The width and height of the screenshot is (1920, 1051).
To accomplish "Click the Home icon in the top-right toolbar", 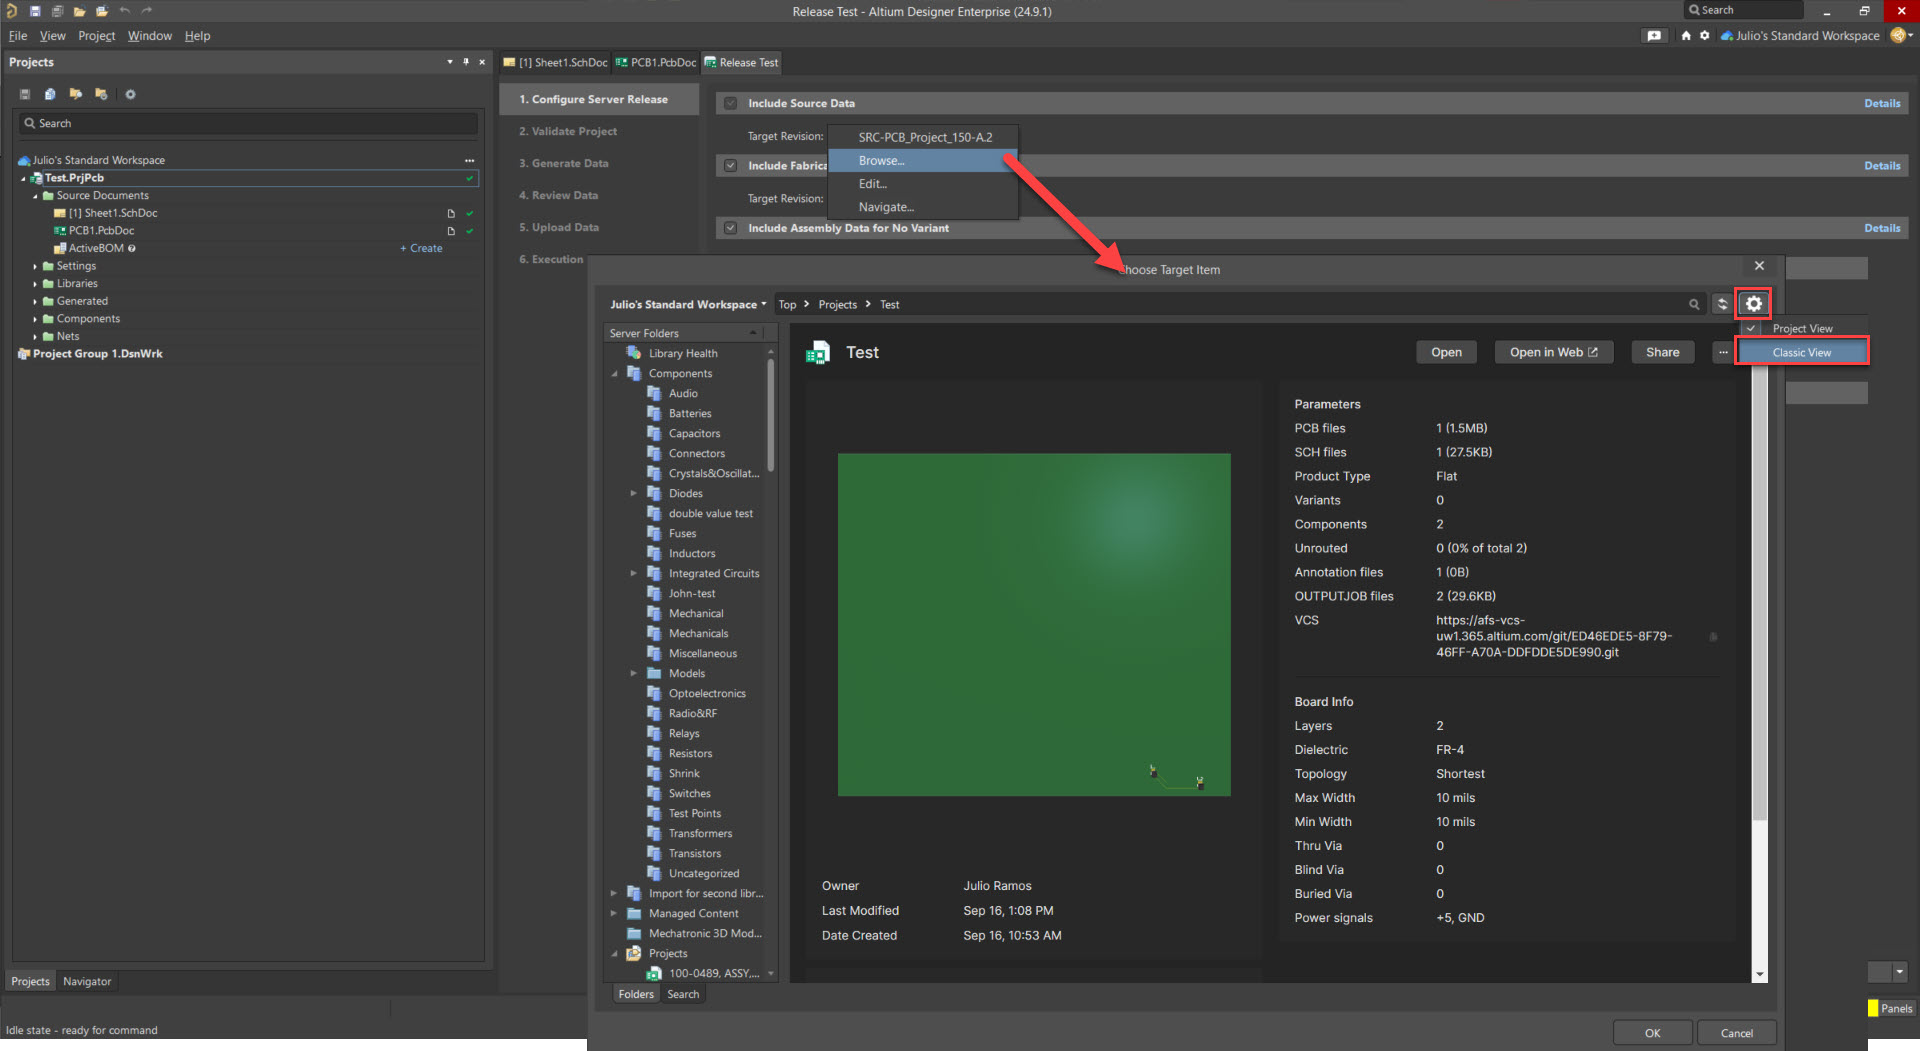I will tap(1686, 36).
